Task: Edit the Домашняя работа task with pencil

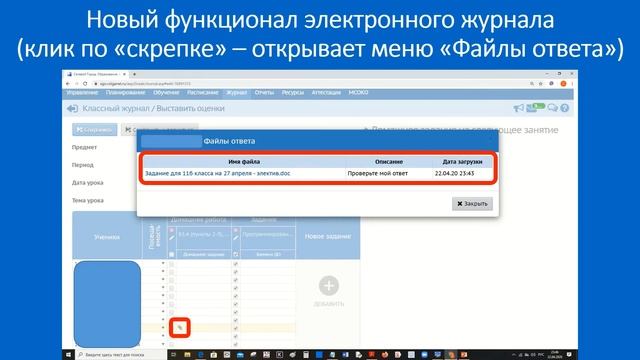Action: click(x=172, y=238)
